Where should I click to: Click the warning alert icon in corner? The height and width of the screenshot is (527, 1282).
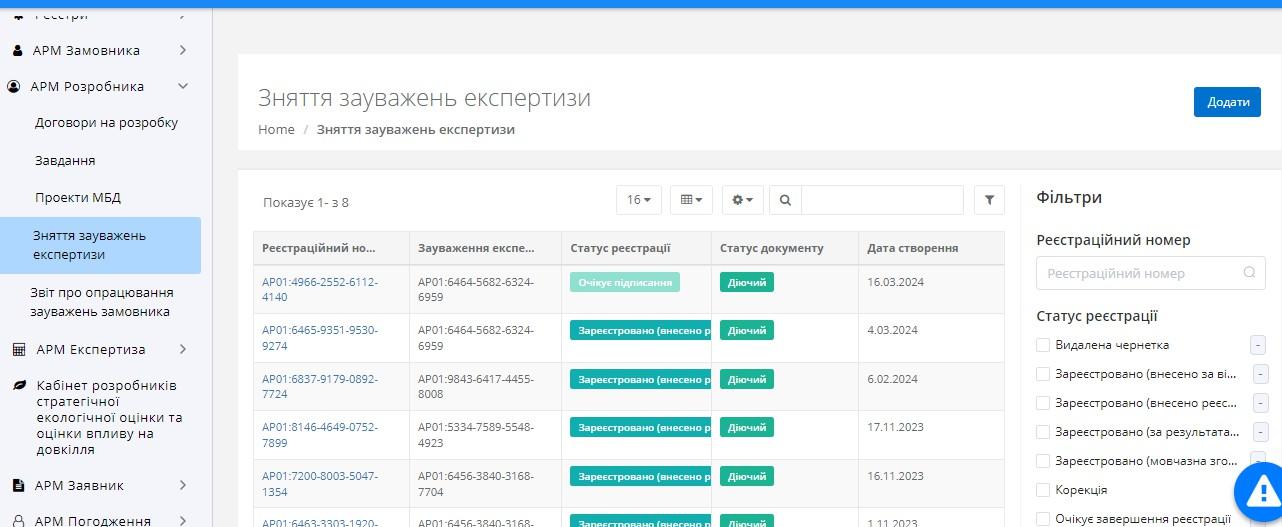tap(1261, 492)
